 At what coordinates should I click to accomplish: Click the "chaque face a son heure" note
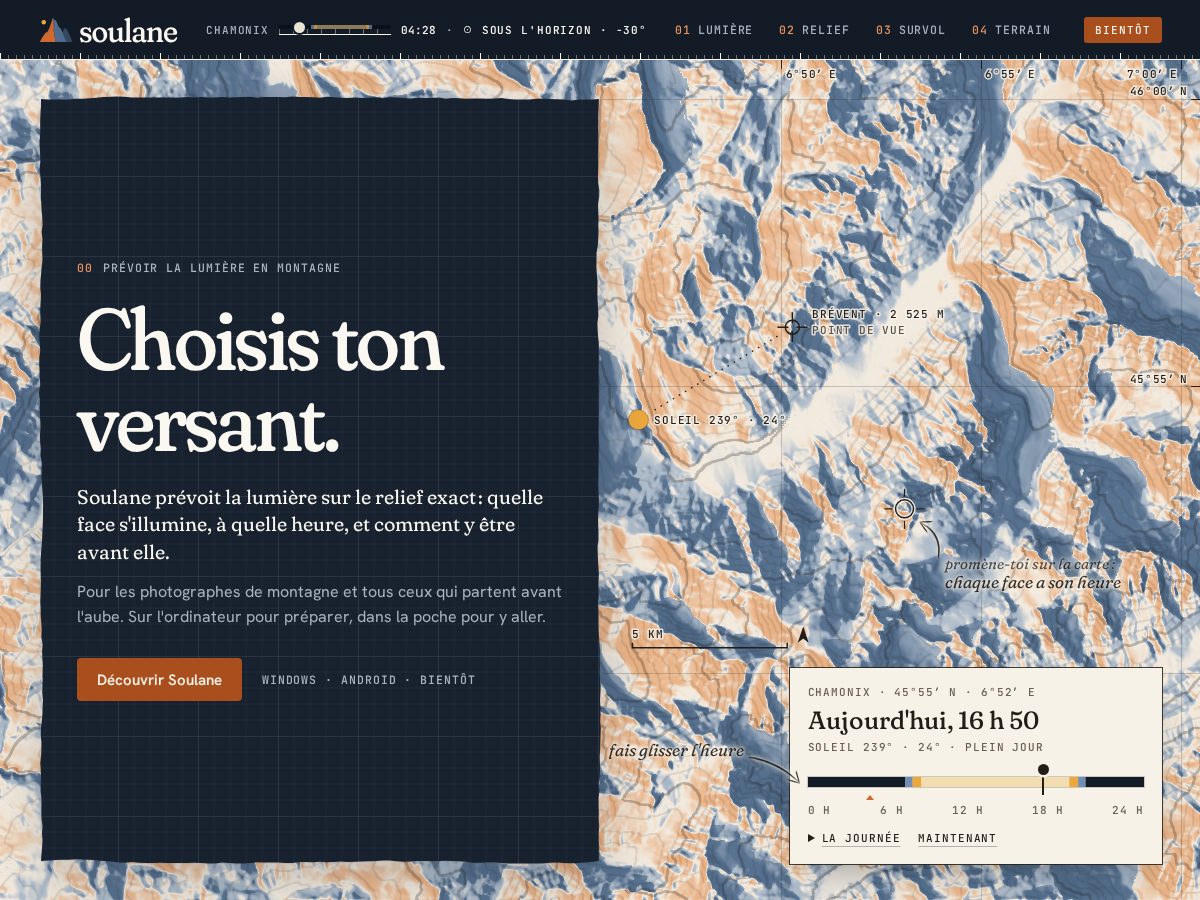[1033, 583]
